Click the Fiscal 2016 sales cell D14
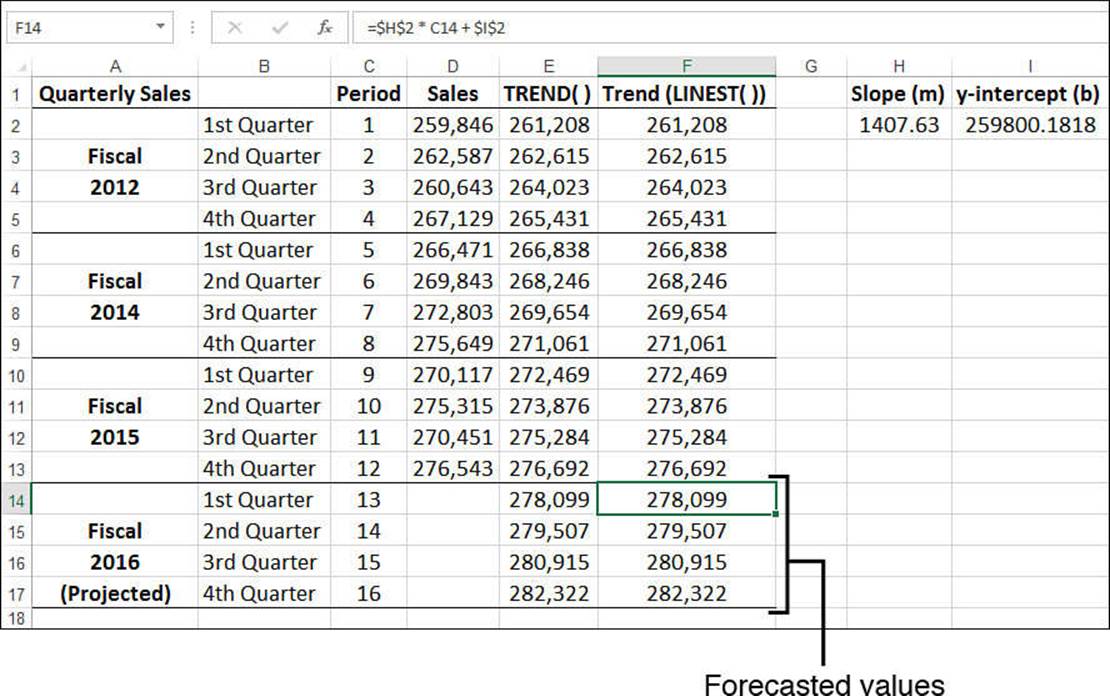The height and width of the screenshot is (696, 1110). (453, 500)
